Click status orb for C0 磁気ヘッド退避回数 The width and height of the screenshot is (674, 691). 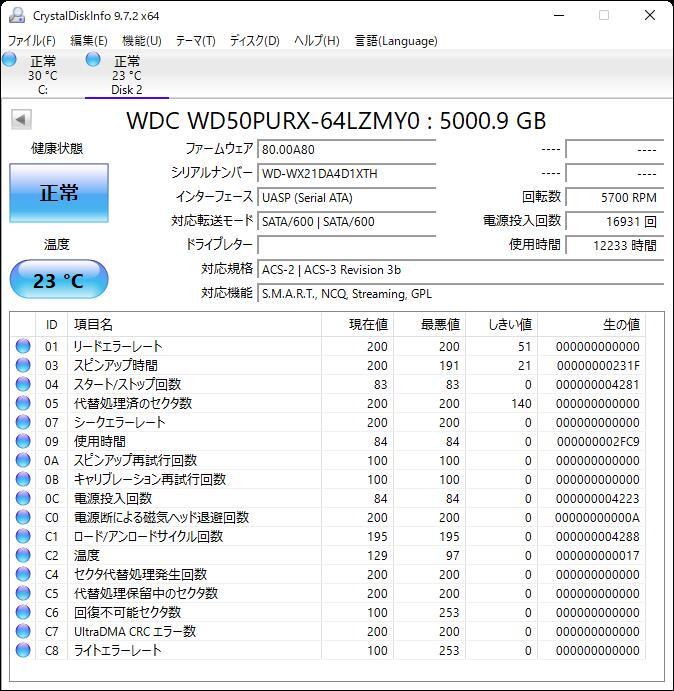click(x=23, y=517)
